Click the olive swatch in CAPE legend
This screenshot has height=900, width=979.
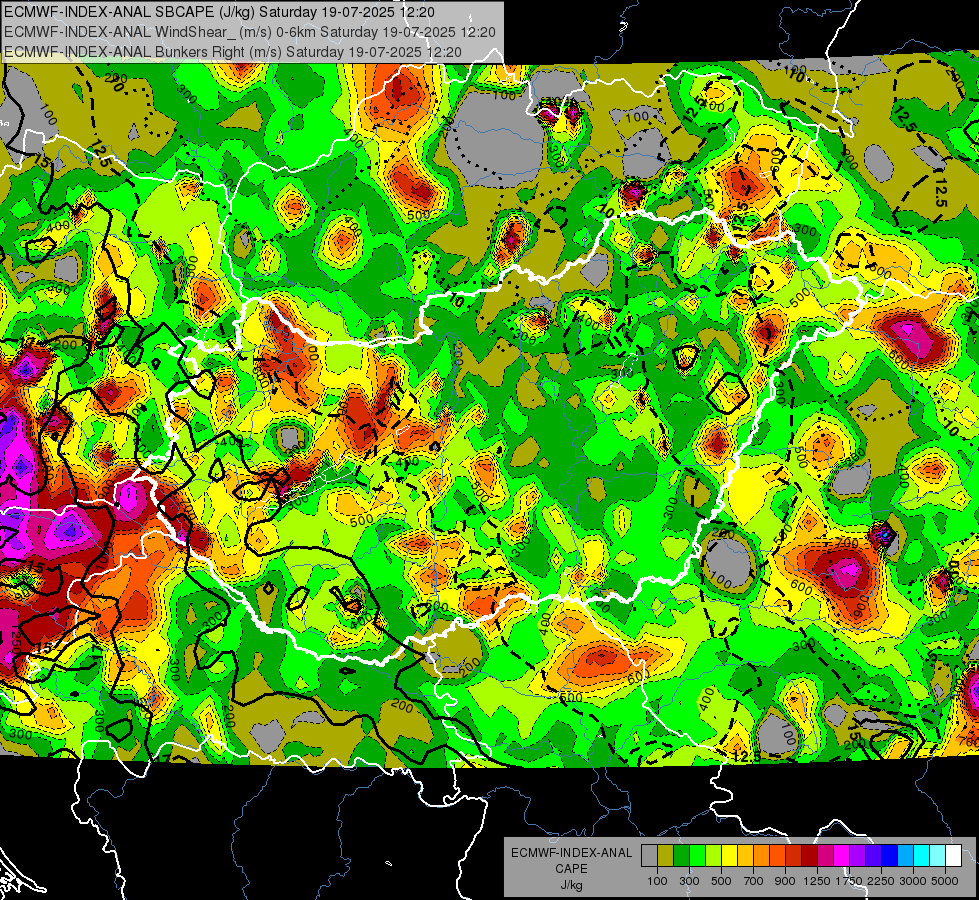tap(665, 855)
